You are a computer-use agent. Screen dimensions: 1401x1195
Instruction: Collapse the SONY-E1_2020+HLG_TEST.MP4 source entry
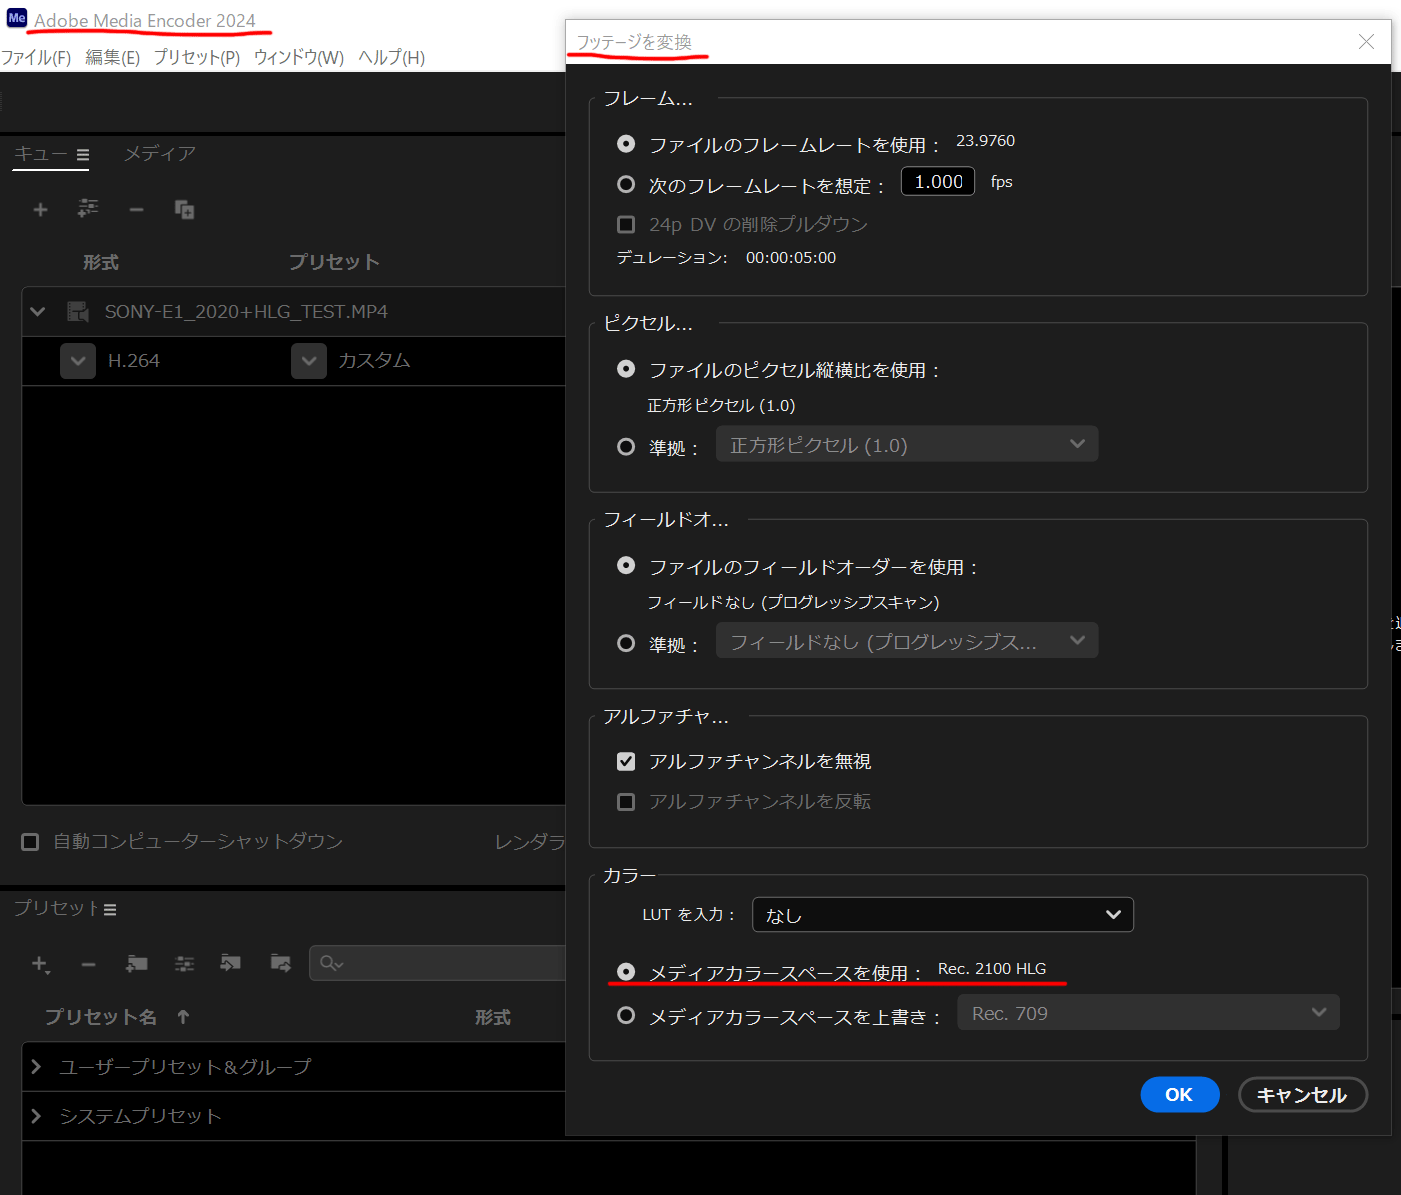37,311
